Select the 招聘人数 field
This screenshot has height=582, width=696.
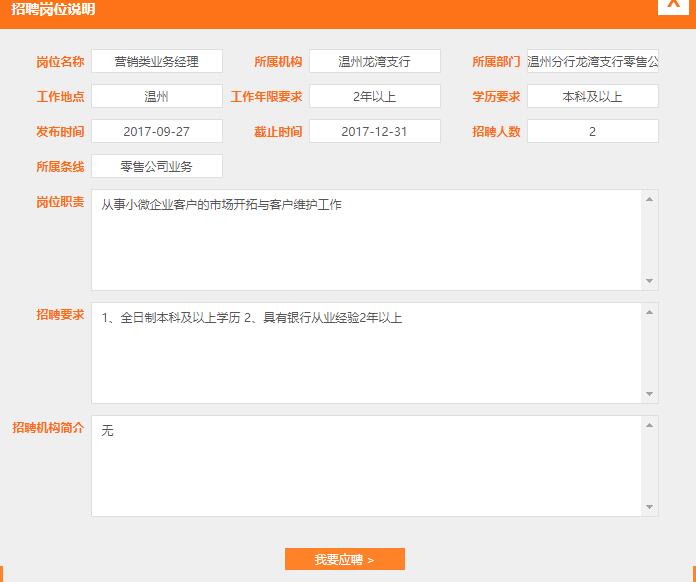592,132
